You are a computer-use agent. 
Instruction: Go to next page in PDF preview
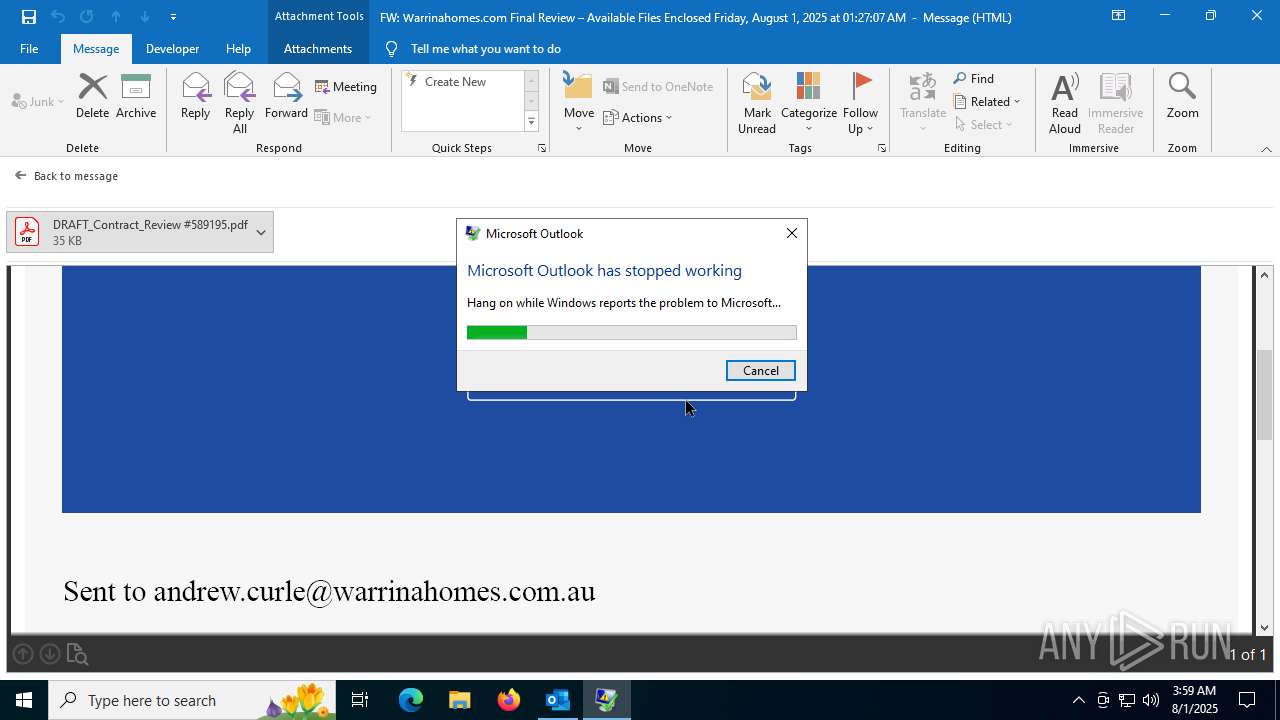49,654
